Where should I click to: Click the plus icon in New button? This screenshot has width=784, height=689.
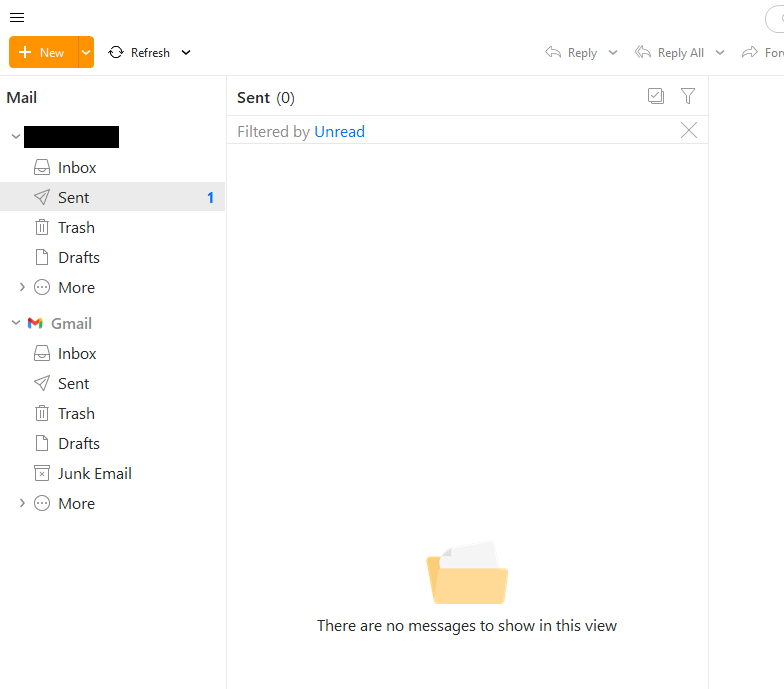click(25, 52)
